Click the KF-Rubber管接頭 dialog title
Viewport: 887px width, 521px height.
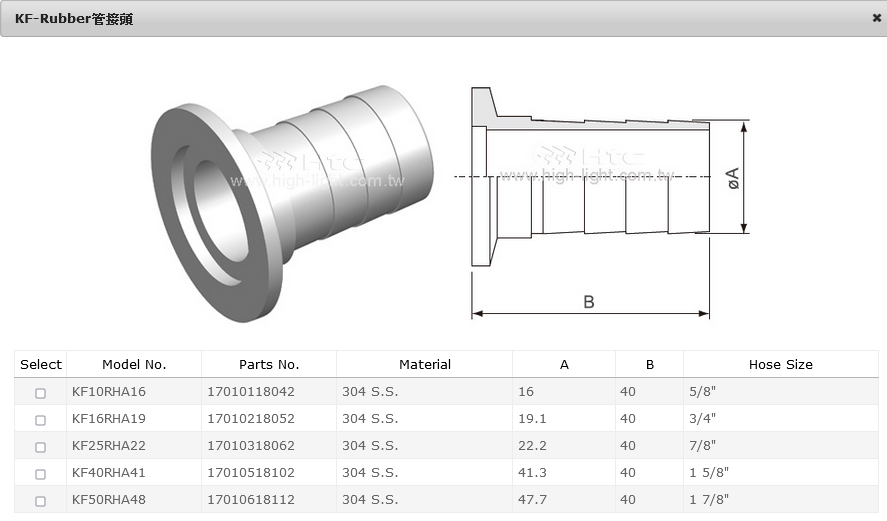click(x=74, y=19)
